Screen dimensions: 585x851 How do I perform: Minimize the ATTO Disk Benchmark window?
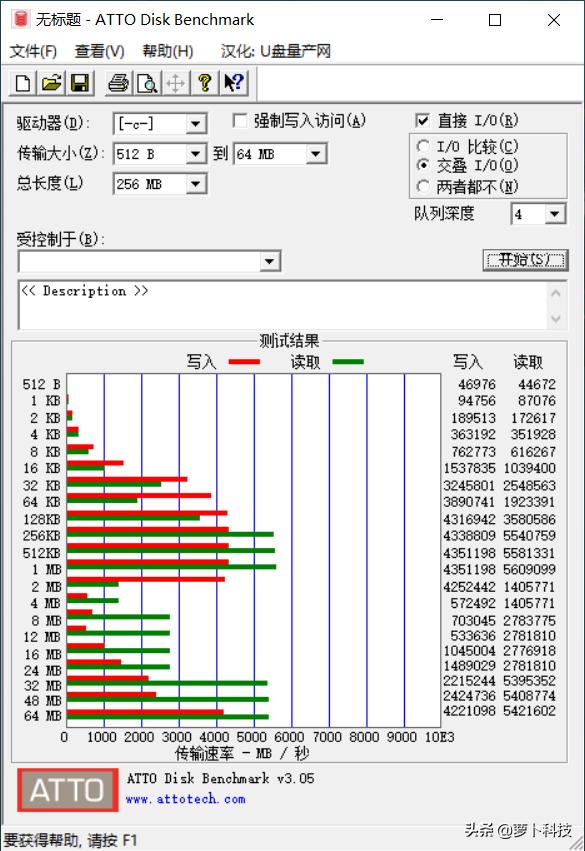pos(437,20)
